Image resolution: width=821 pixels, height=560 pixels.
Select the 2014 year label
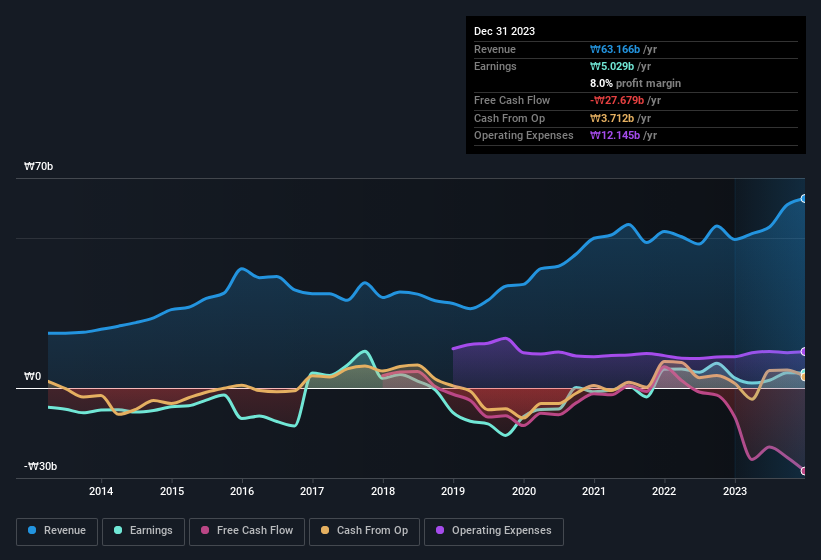(101, 491)
